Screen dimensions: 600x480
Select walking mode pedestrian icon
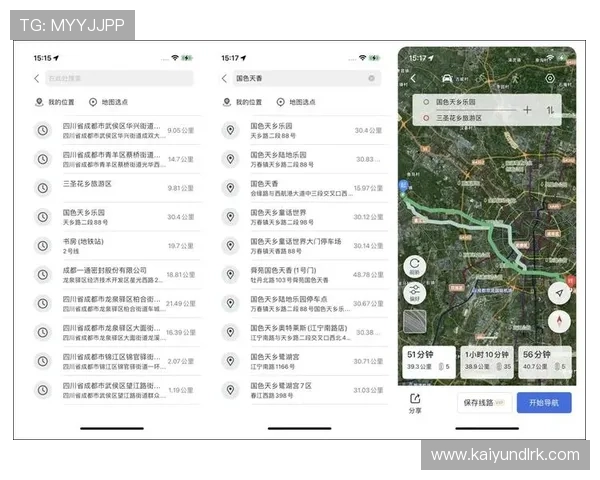515,79
